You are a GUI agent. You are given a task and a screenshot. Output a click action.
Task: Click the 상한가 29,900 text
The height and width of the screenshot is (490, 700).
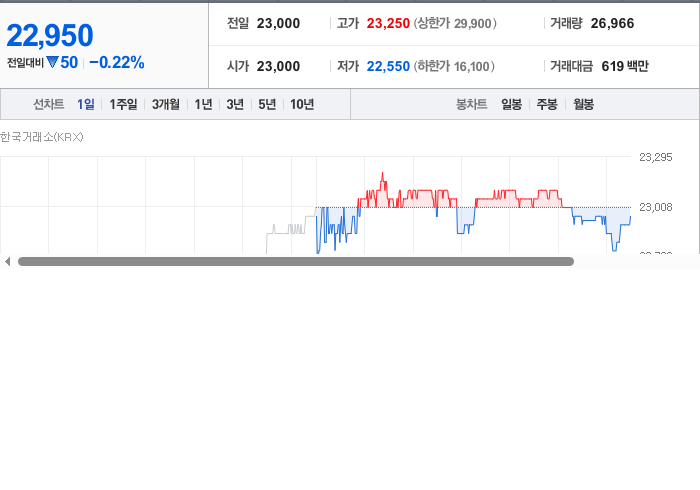(455, 23)
